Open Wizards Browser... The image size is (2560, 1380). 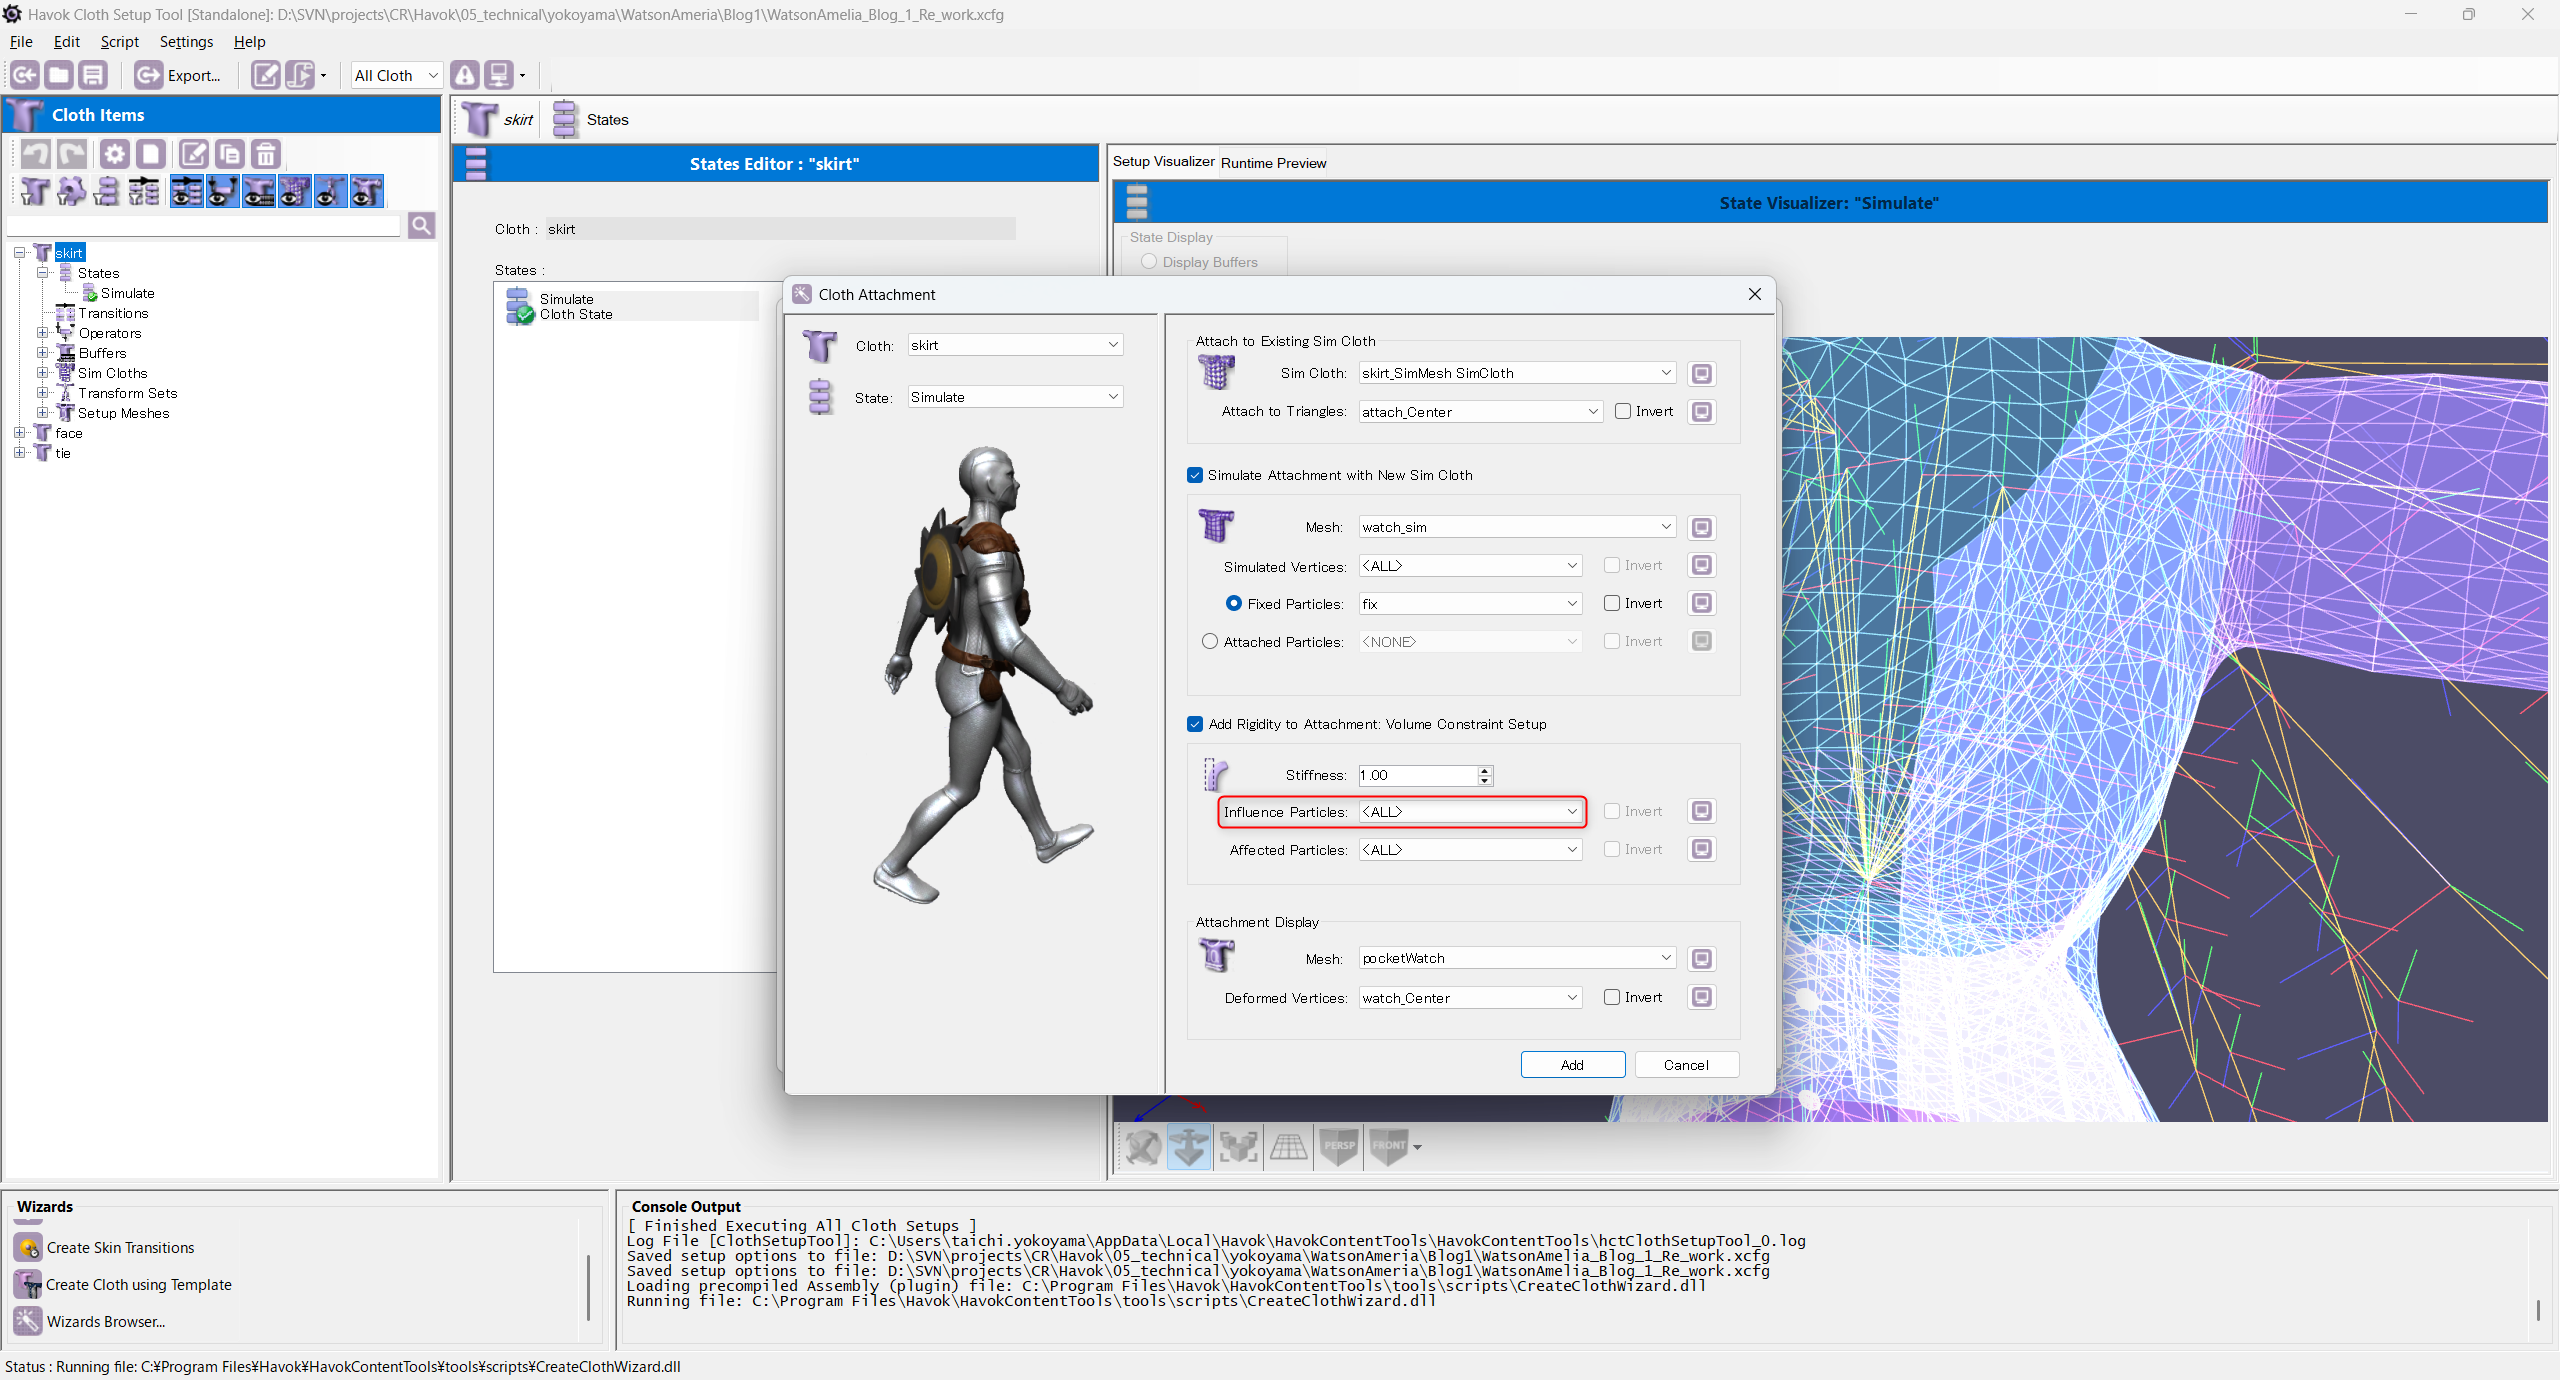tap(105, 1322)
